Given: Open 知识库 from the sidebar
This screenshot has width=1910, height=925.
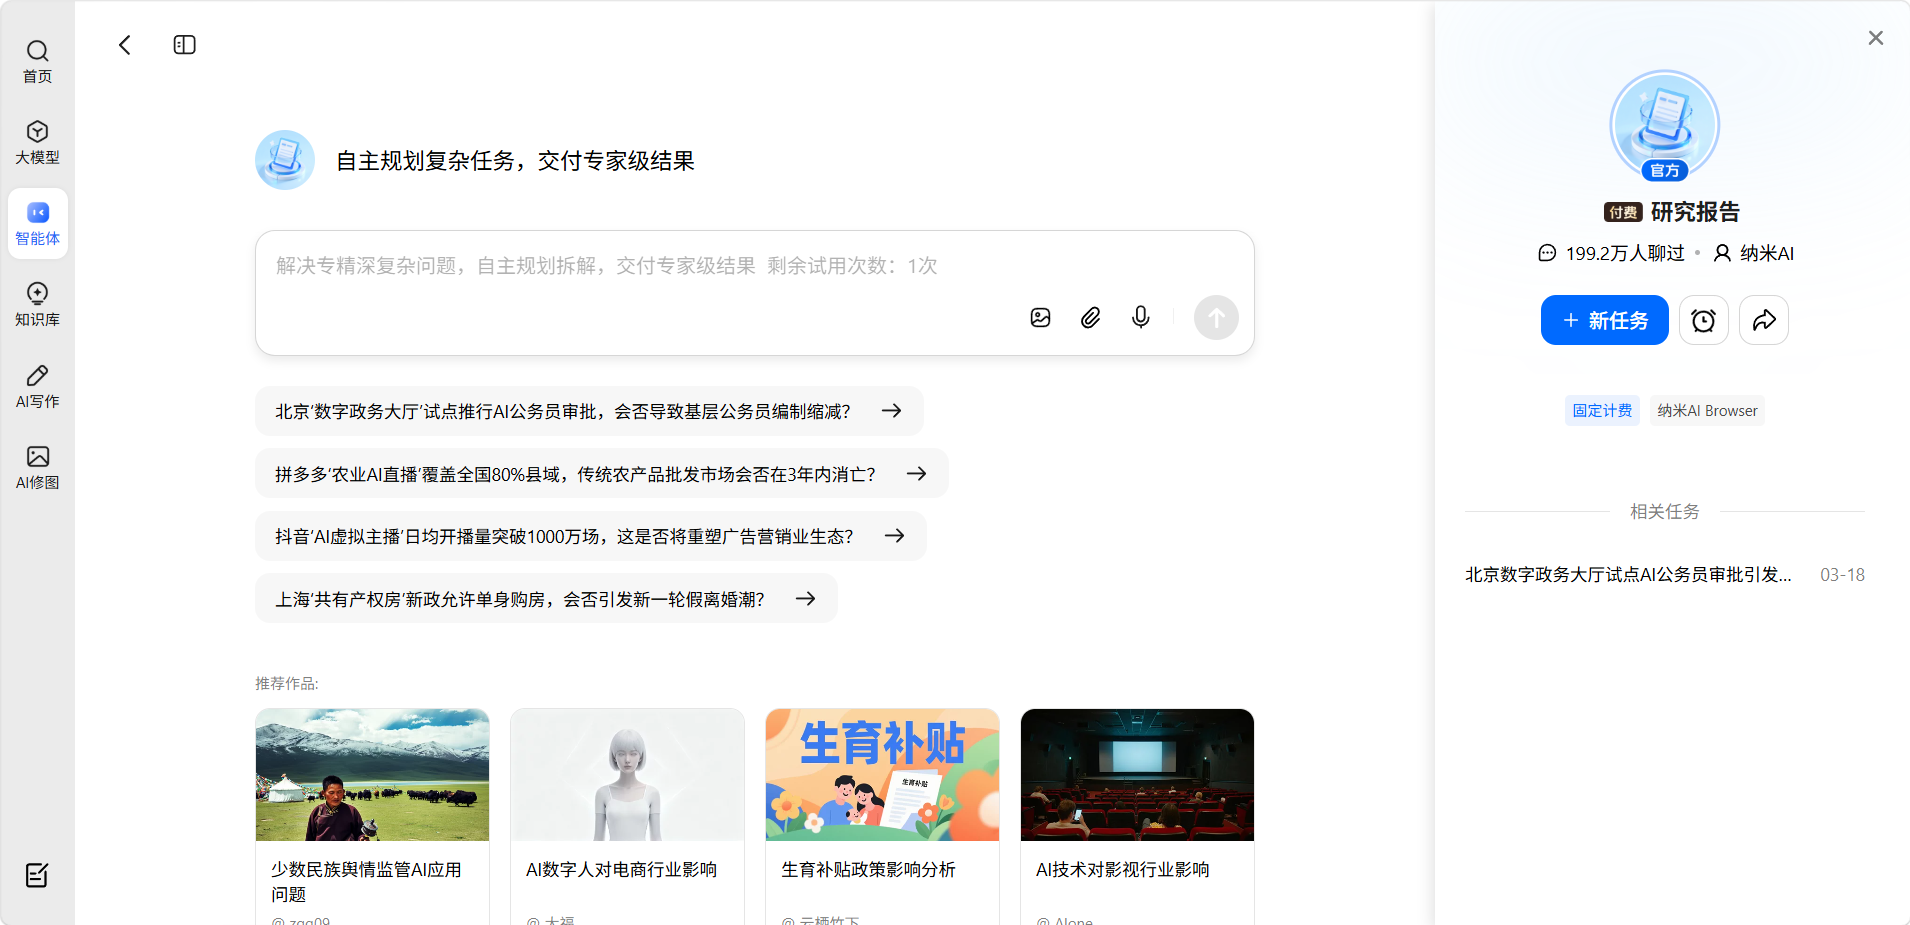Looking at the screenshot, I should 37,304.
